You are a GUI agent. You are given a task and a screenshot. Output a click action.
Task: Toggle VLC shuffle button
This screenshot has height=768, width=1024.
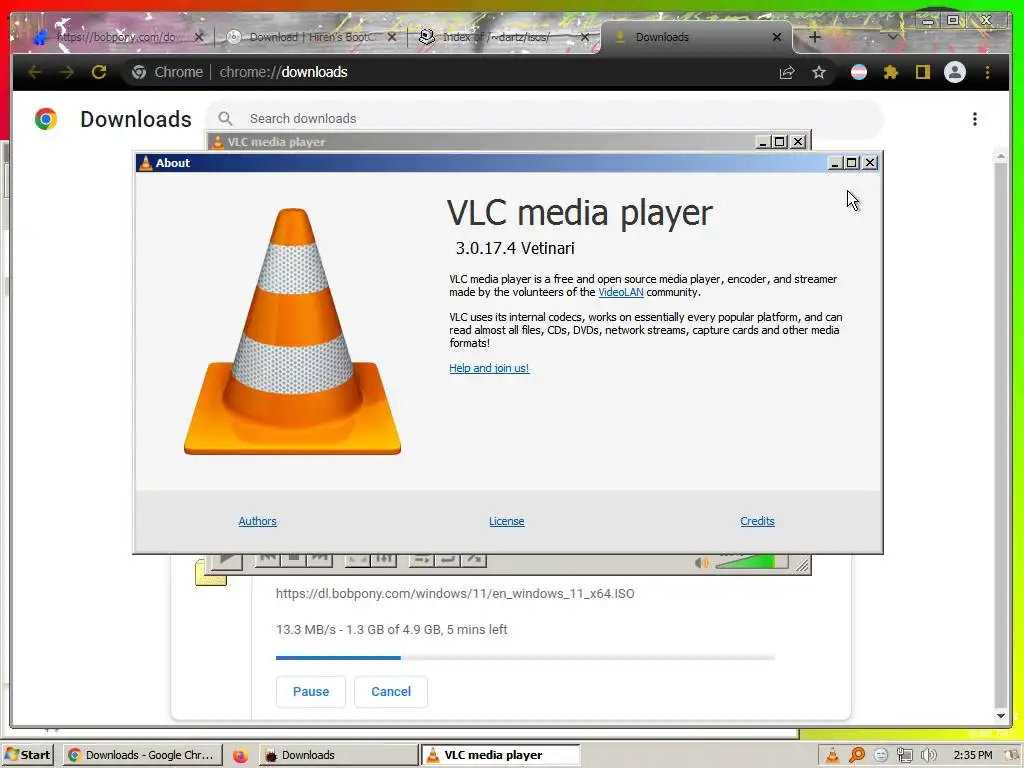pos(474,559)
